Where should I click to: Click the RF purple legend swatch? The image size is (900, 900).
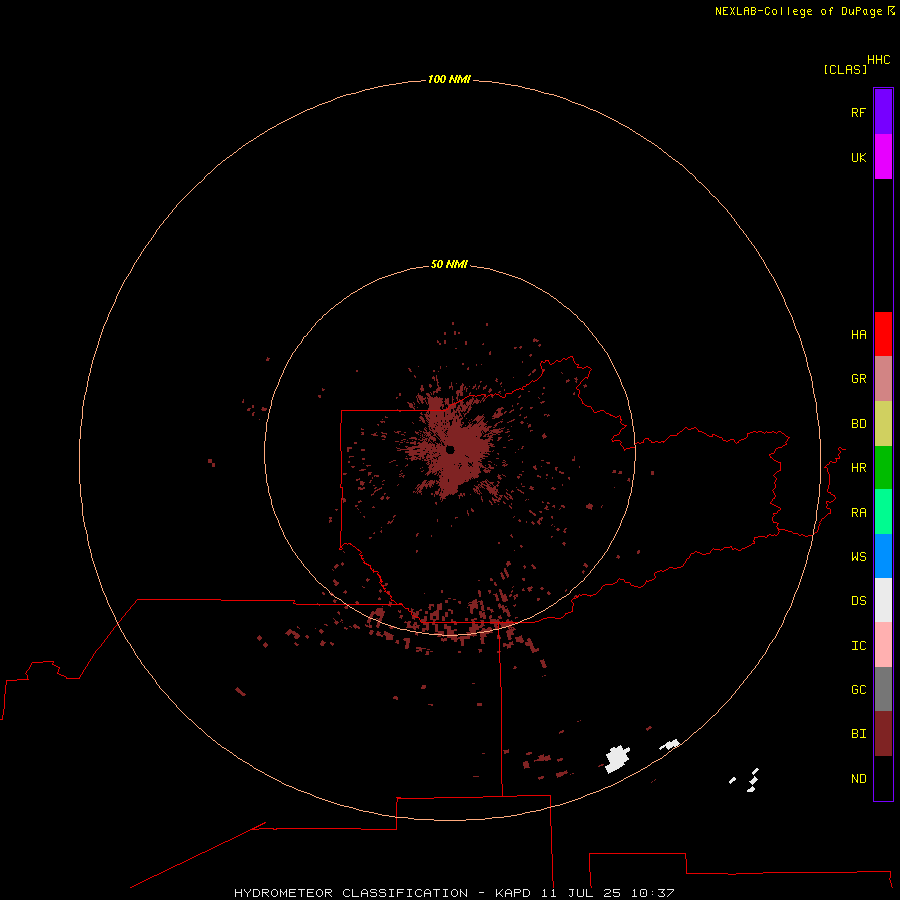pos(883,112)
